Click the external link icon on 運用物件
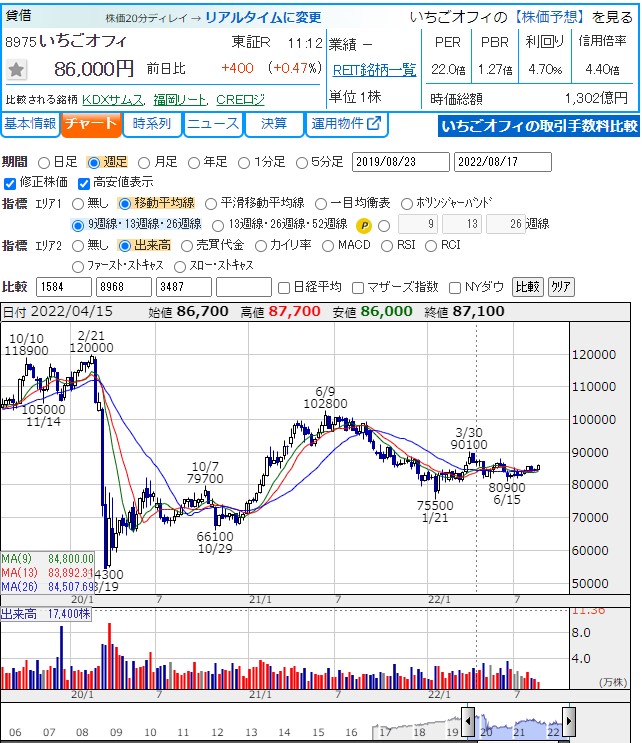The image size is (642, 743). (x=374, y=124)
